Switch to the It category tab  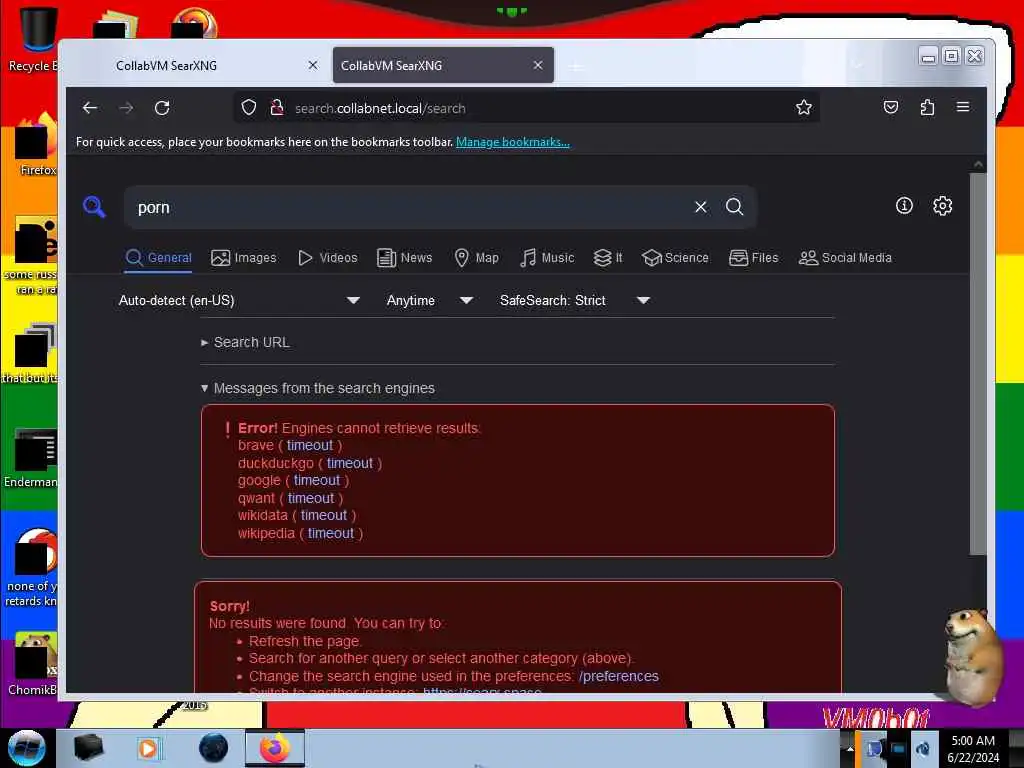tap(608, 258)
